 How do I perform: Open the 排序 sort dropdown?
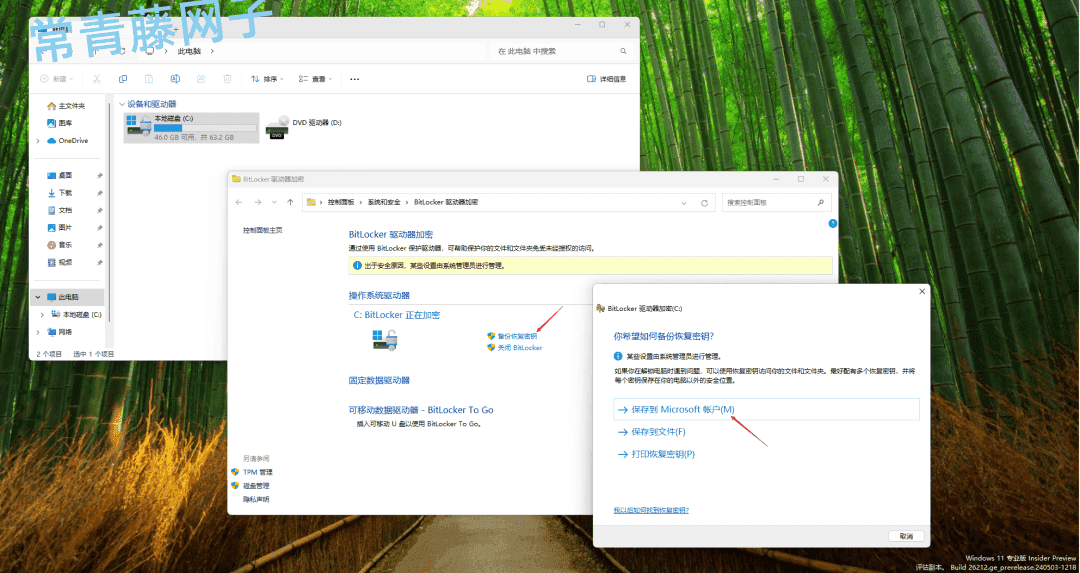coord(267,79)
